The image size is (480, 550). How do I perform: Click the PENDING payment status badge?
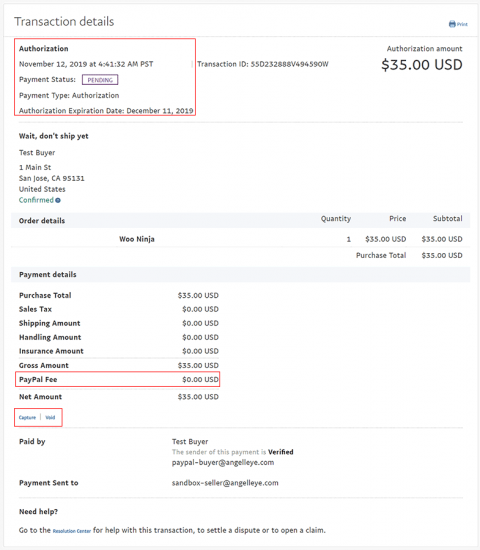pyautogui.click(x=100, y=80)
